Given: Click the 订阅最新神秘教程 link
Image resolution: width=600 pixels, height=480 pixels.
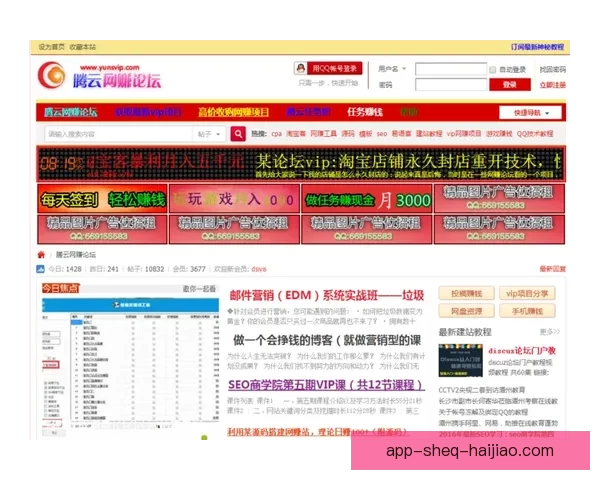Looking at the screenshot, I should [x=537, y=47].
